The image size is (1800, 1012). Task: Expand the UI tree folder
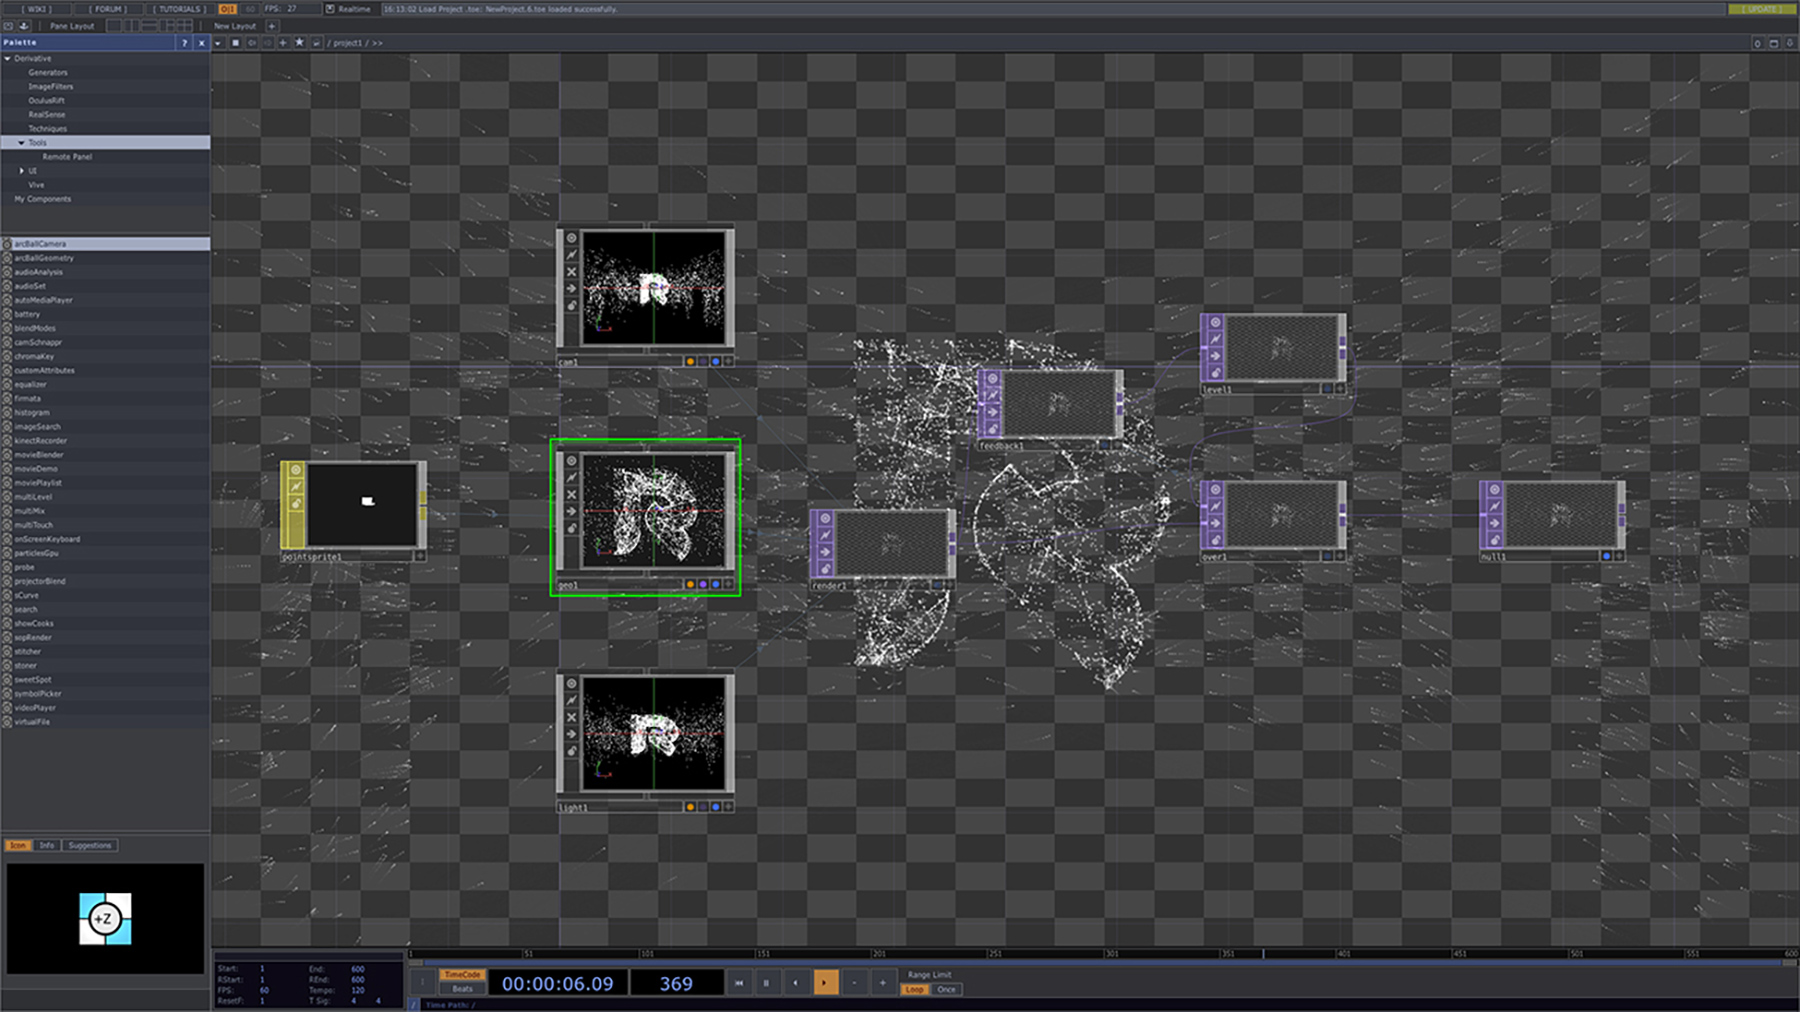[x=21, y=171]
